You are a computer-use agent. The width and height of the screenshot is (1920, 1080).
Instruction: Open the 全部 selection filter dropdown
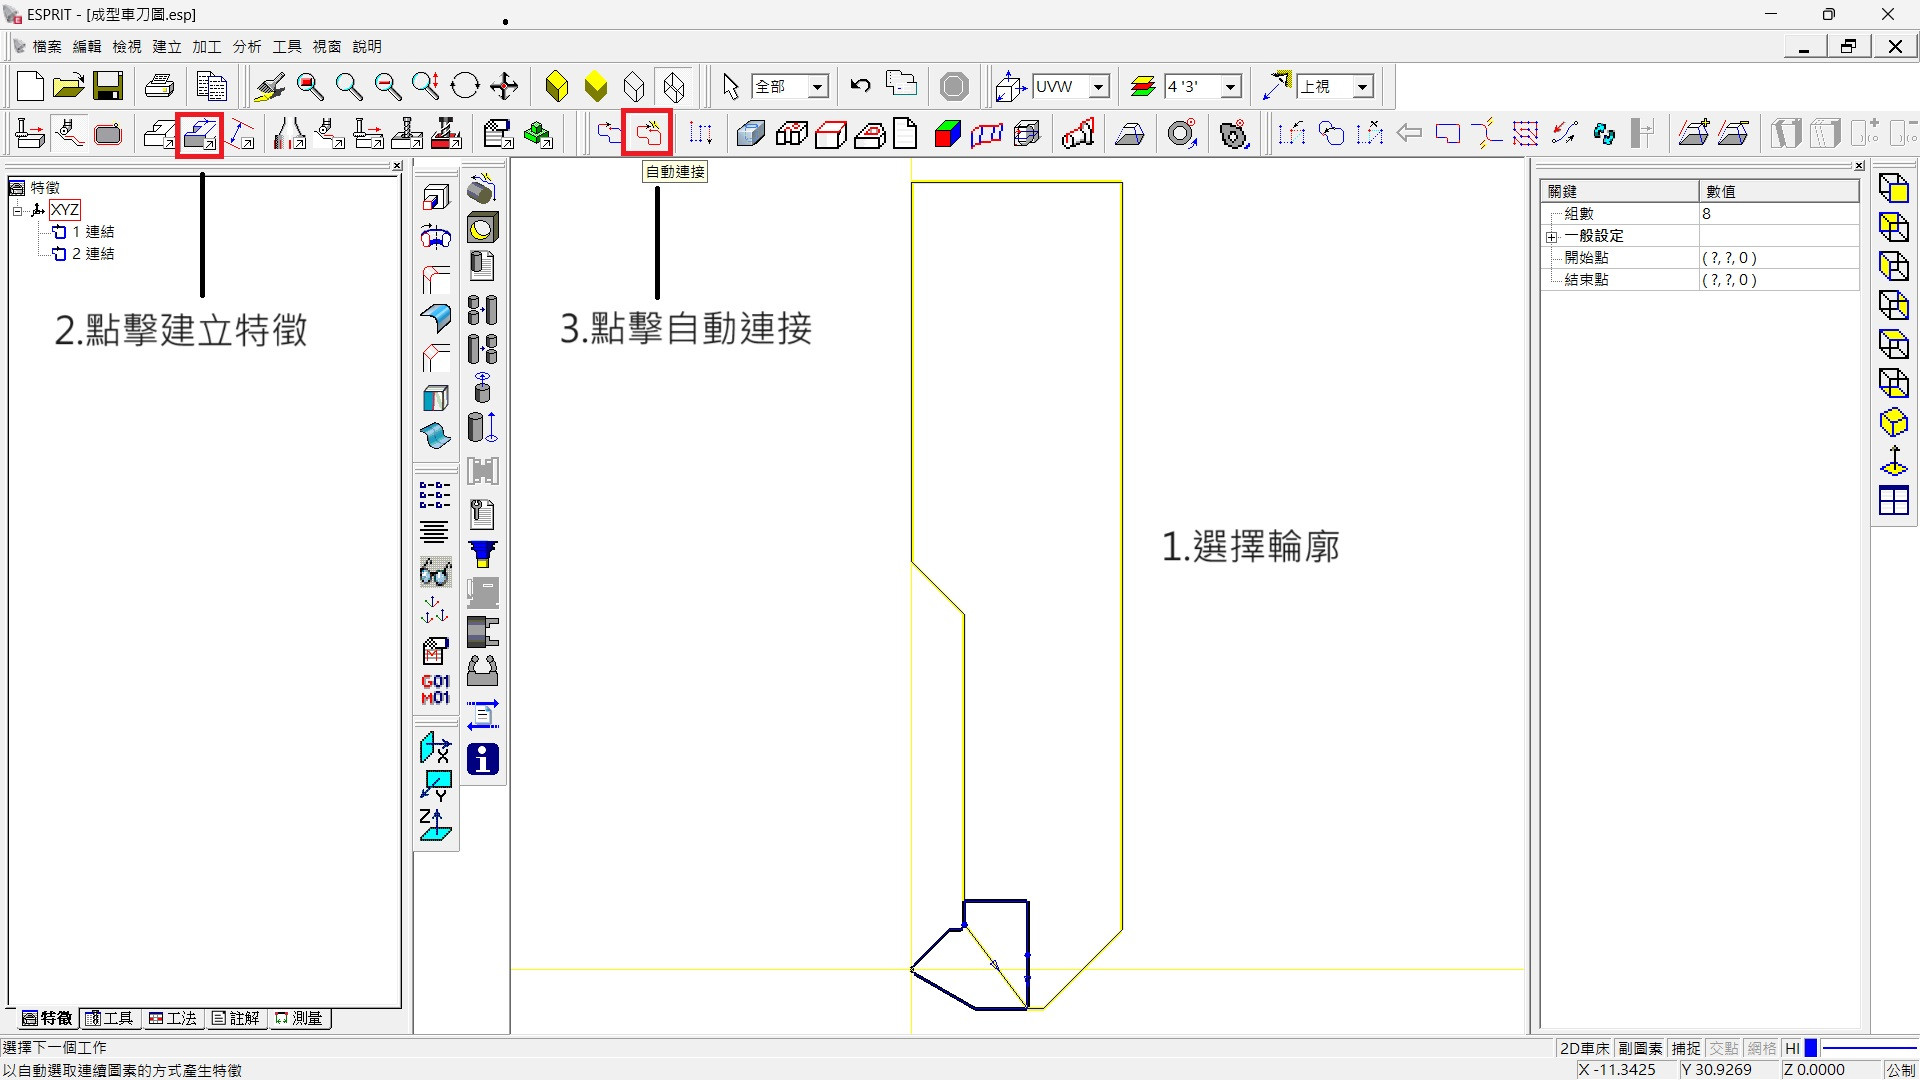coord(817,87)
